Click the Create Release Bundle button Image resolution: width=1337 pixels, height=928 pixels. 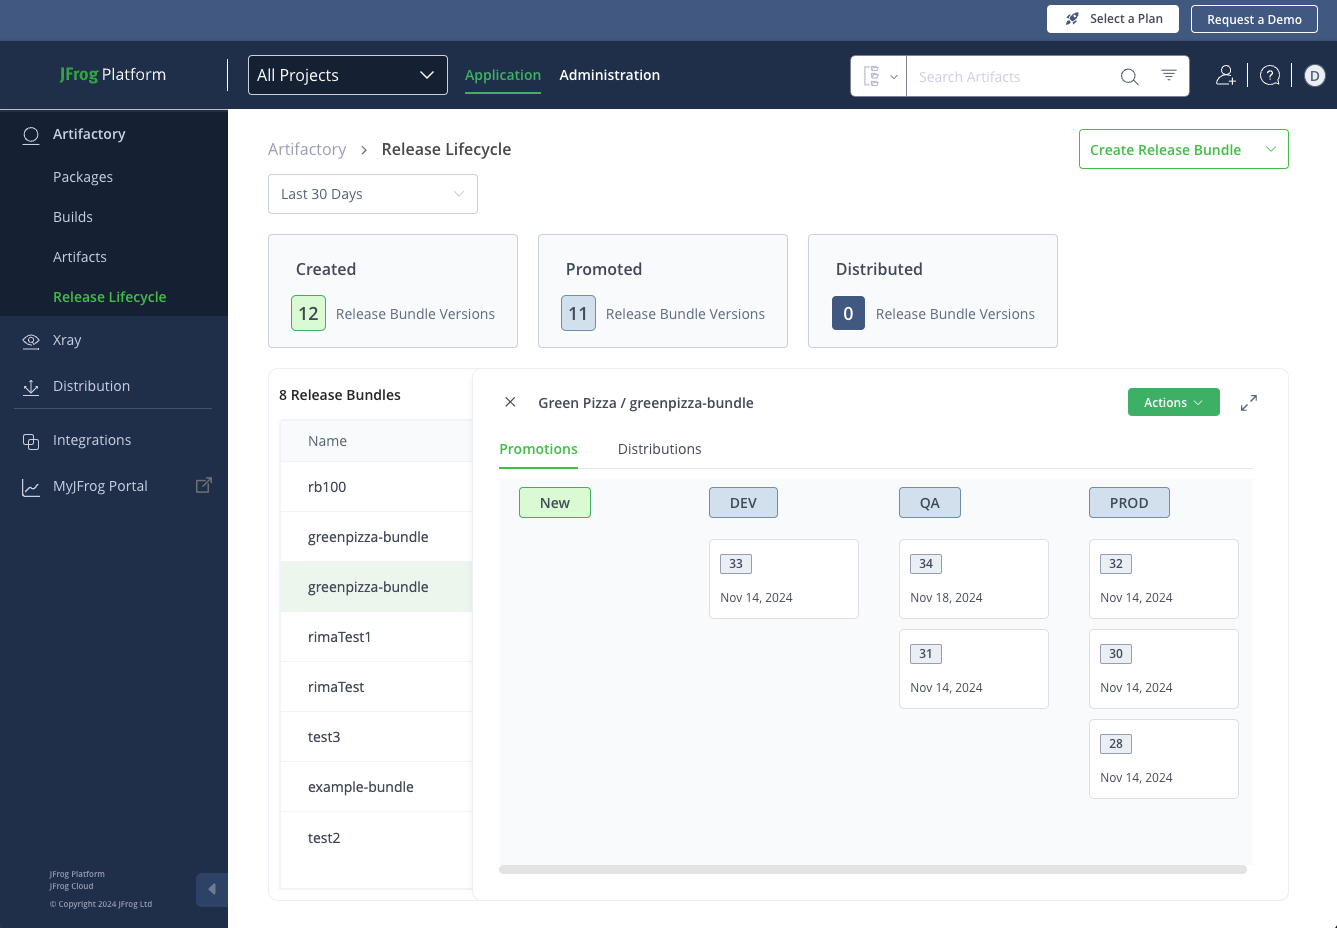pyautogui.click(x=1183, y=148)
